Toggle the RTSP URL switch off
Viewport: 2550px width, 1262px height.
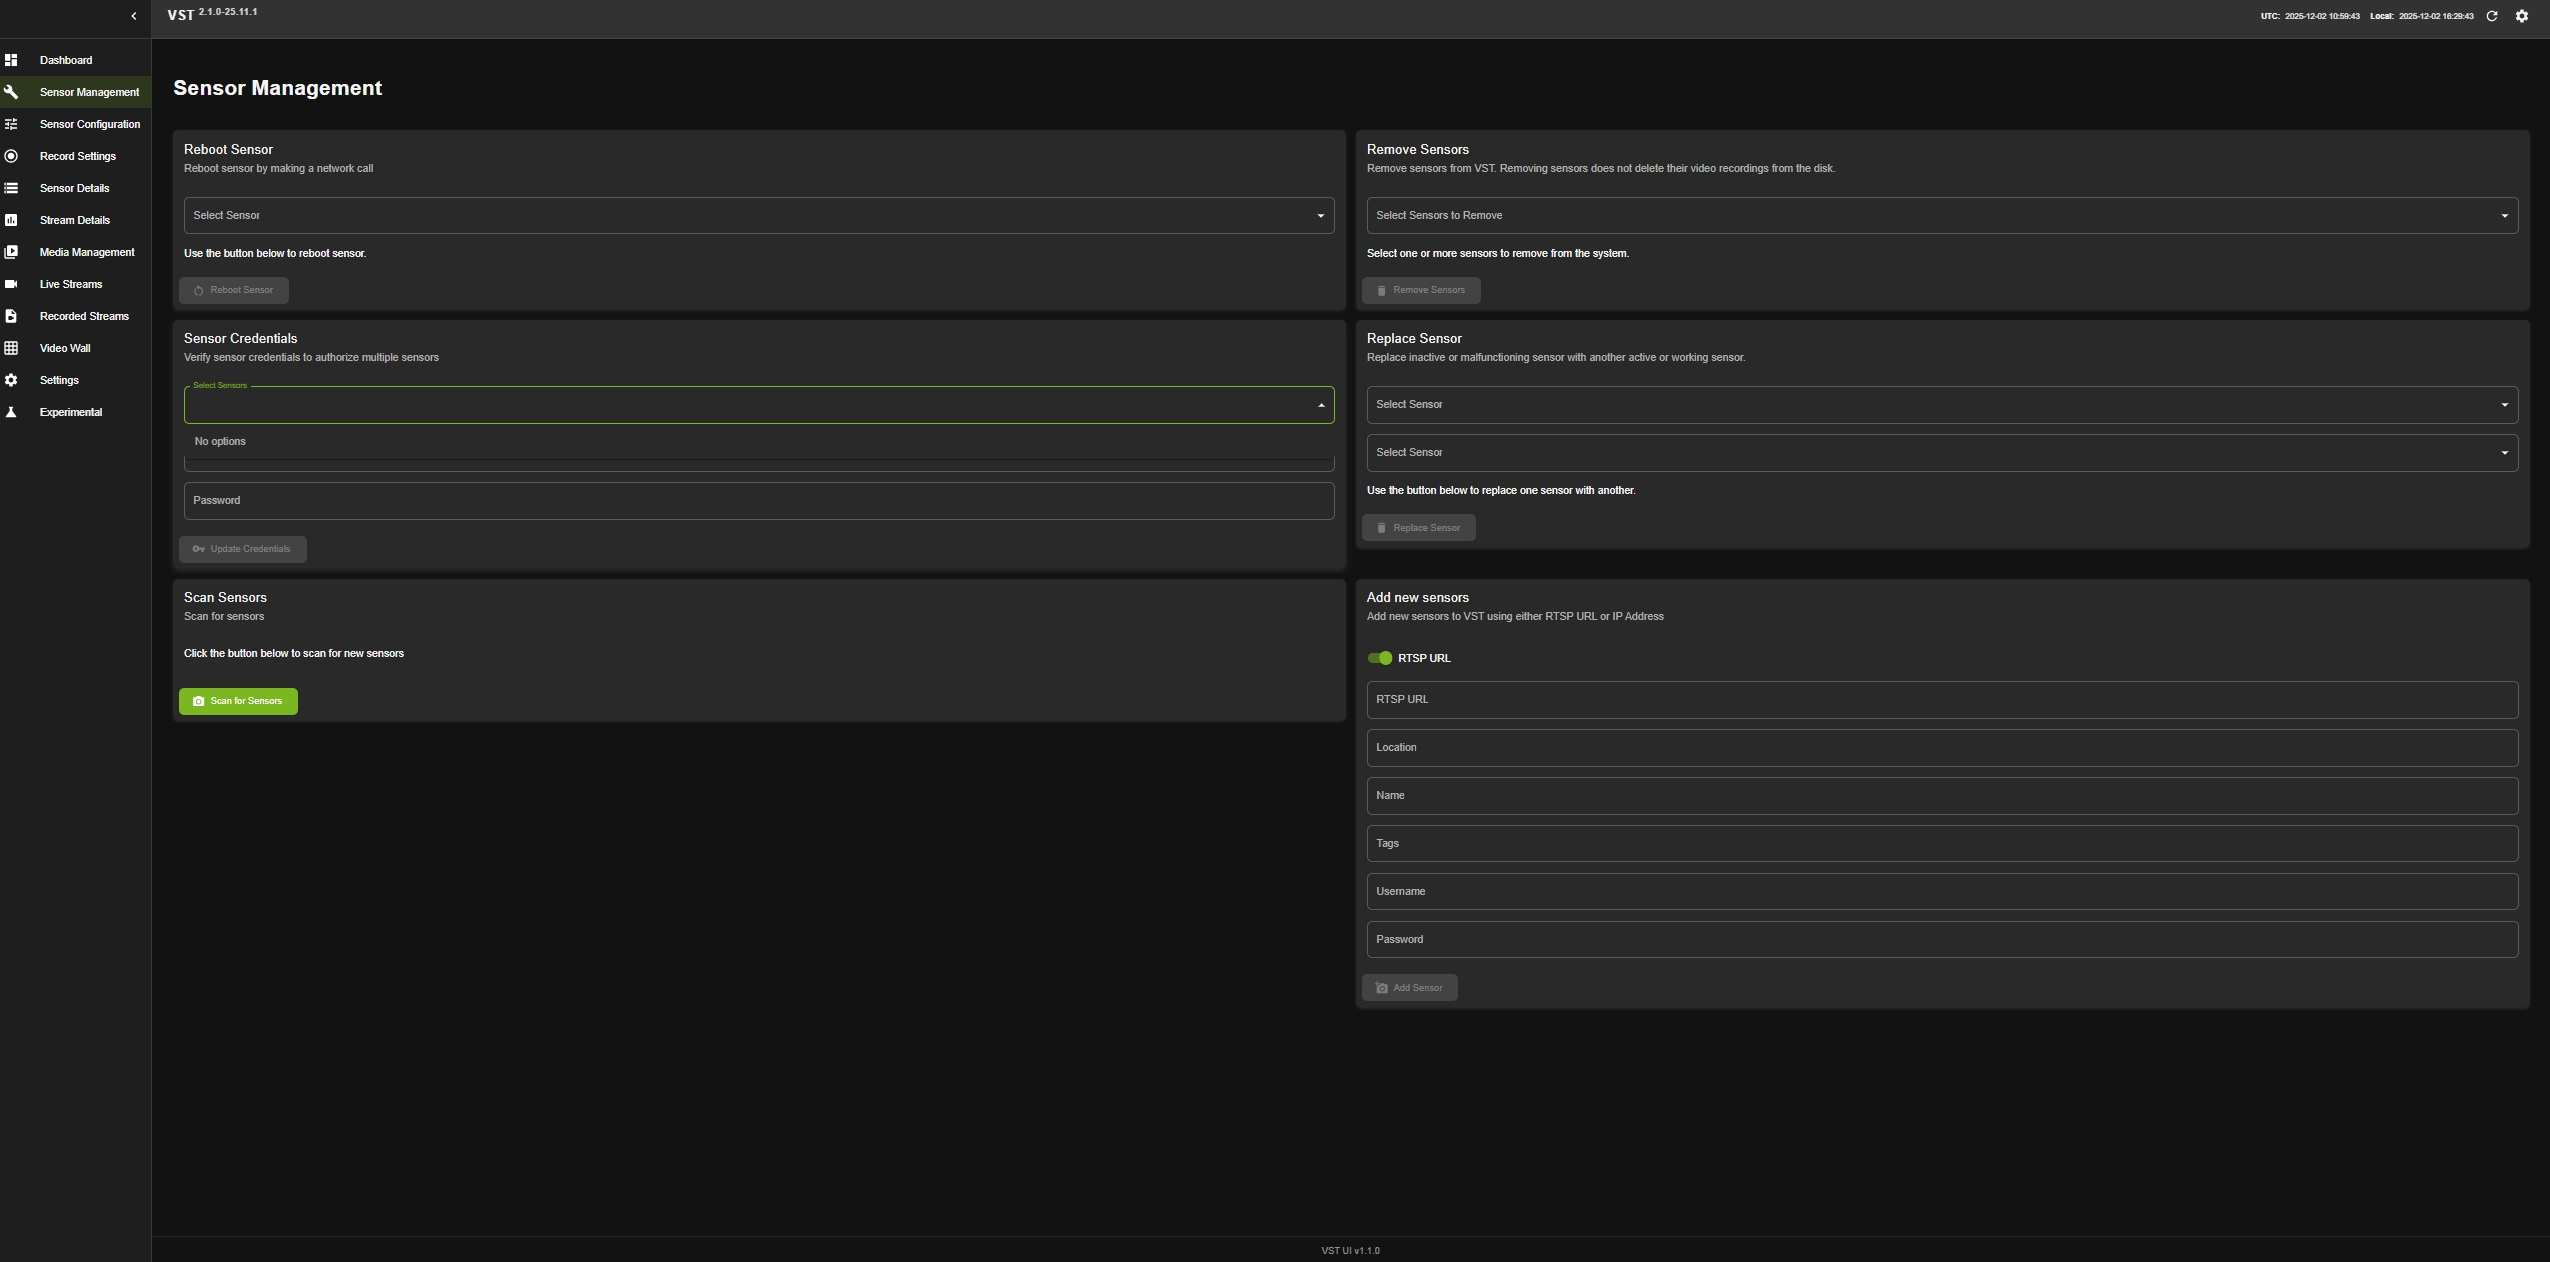click(x=1380, y=658)
